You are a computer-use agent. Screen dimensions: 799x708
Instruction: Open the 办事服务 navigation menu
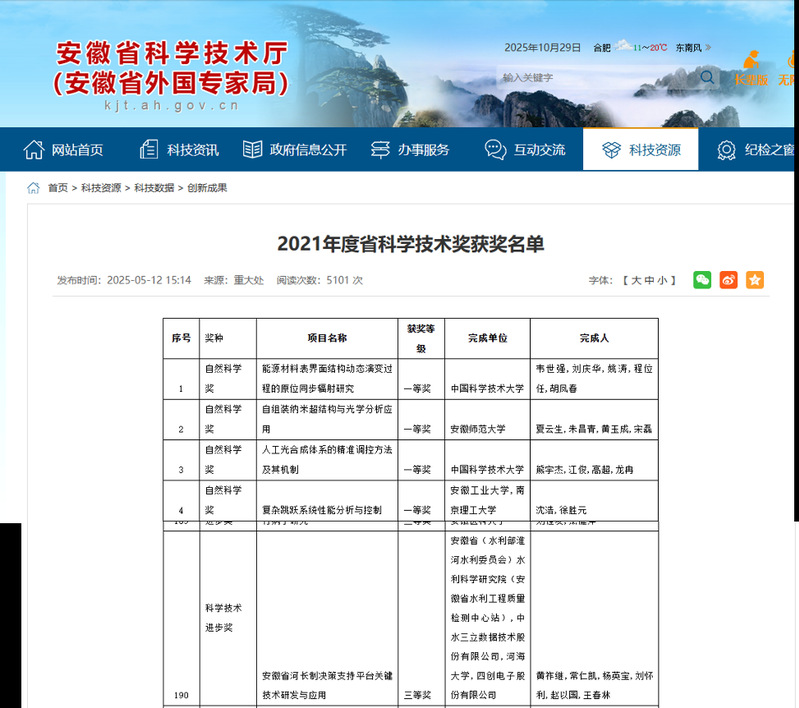pyautogui.click(x=410, y=150)
